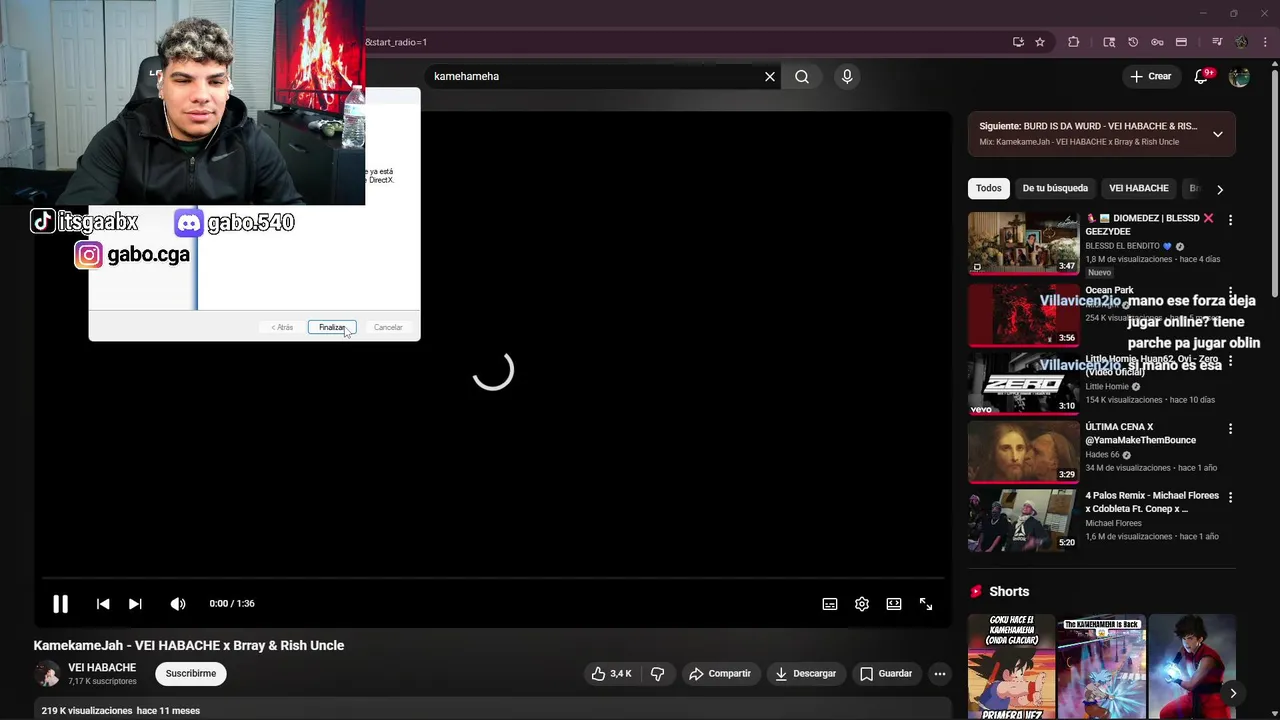Image resolution: width=1280 pixels, height=720 pixels.
Task: Click KamekameJah video title text
Action: coord(189,646)
